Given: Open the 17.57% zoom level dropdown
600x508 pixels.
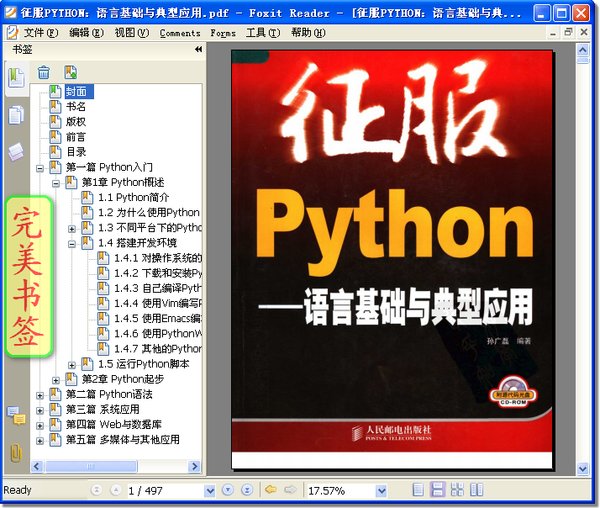Looking at the screenshot, I should coord(380,490).
